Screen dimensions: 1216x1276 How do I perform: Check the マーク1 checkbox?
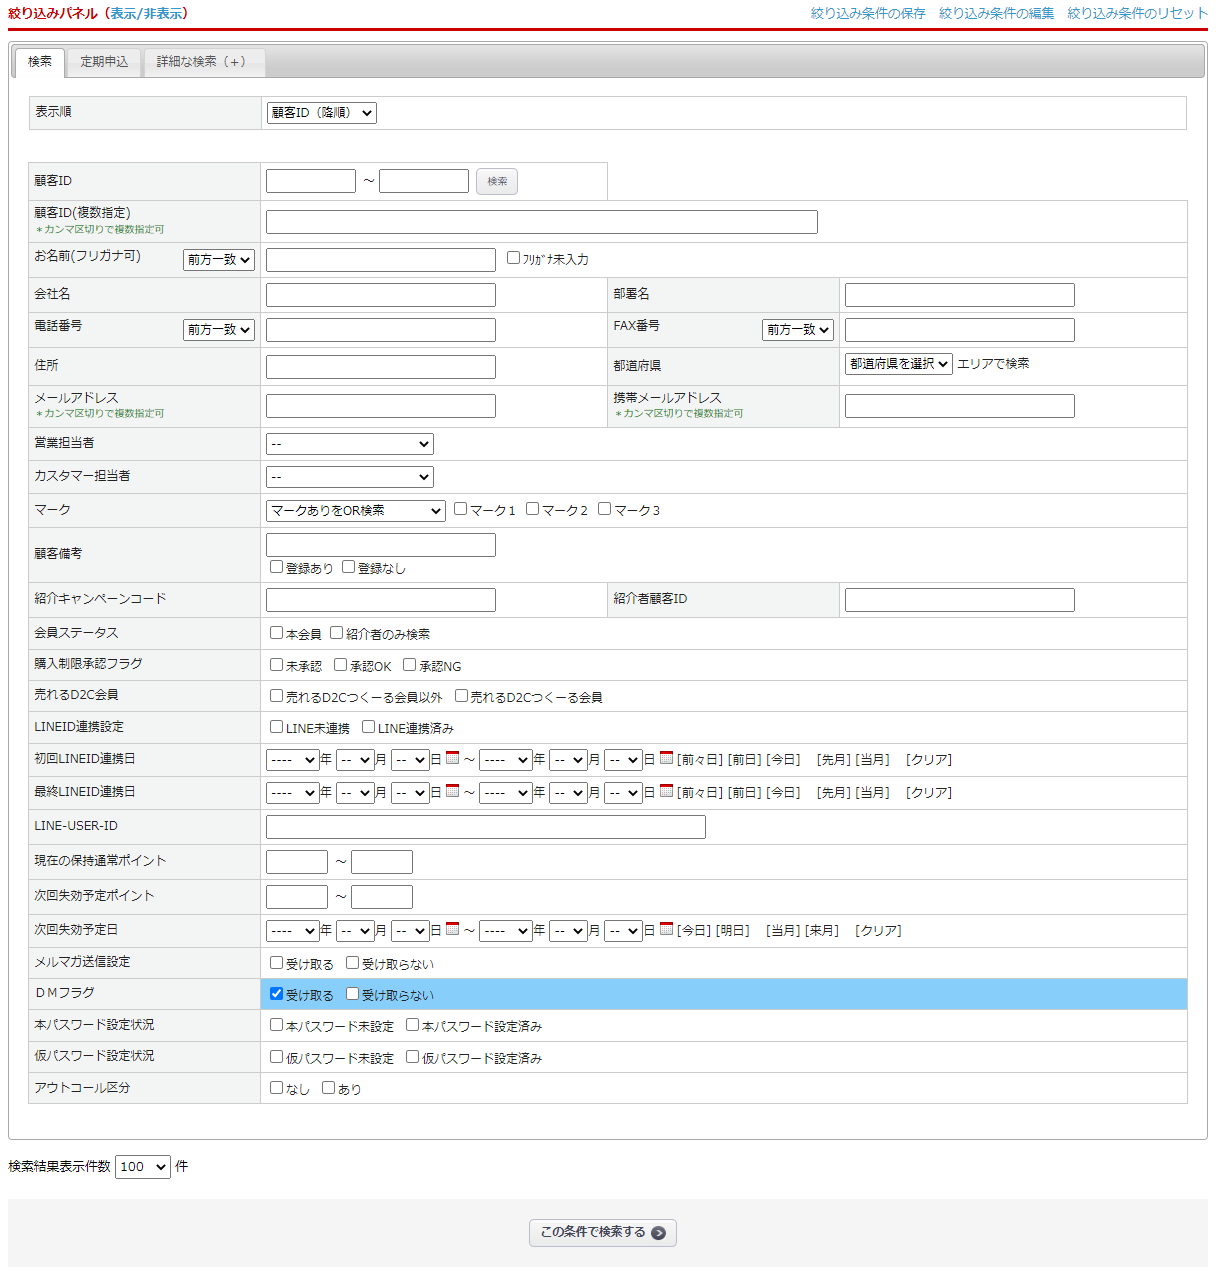click(461, 509)
